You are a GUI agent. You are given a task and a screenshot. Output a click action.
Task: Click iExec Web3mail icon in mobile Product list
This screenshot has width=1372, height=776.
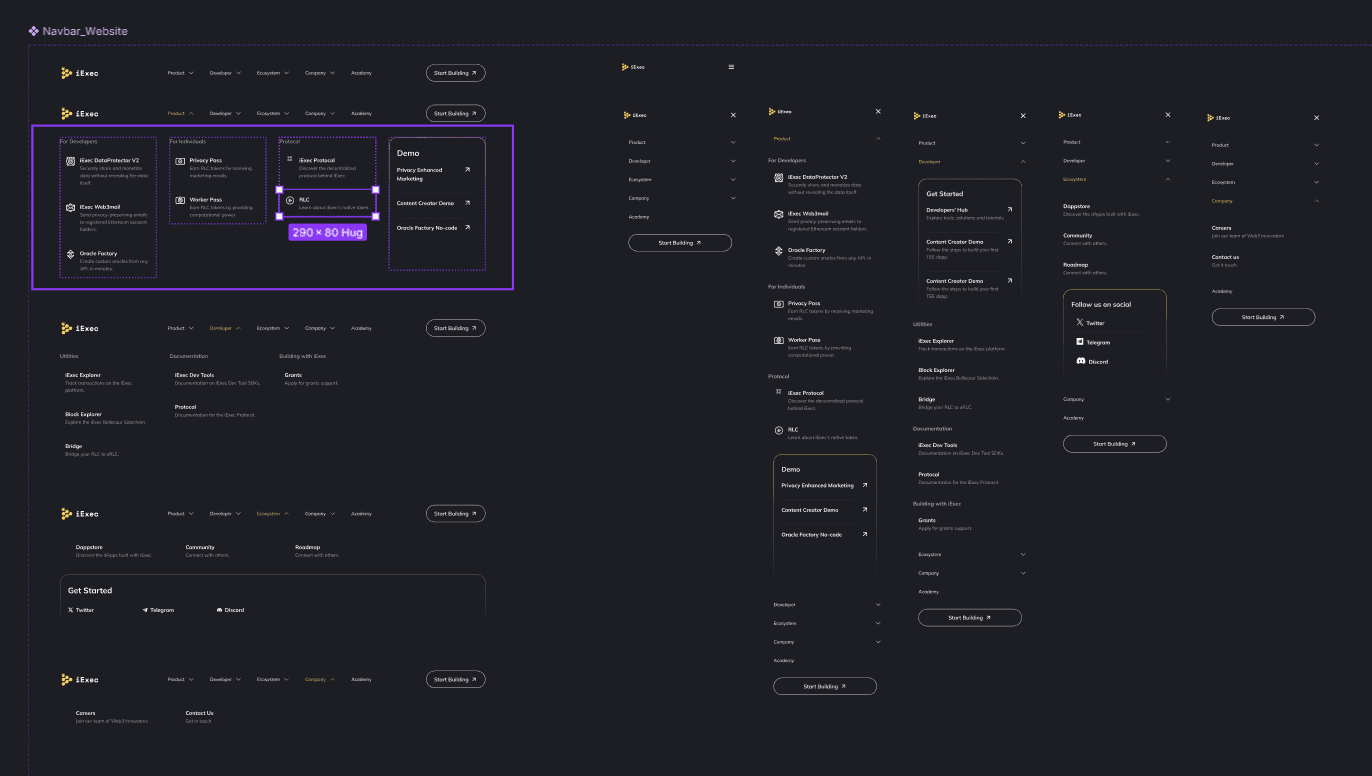(779, 214)
